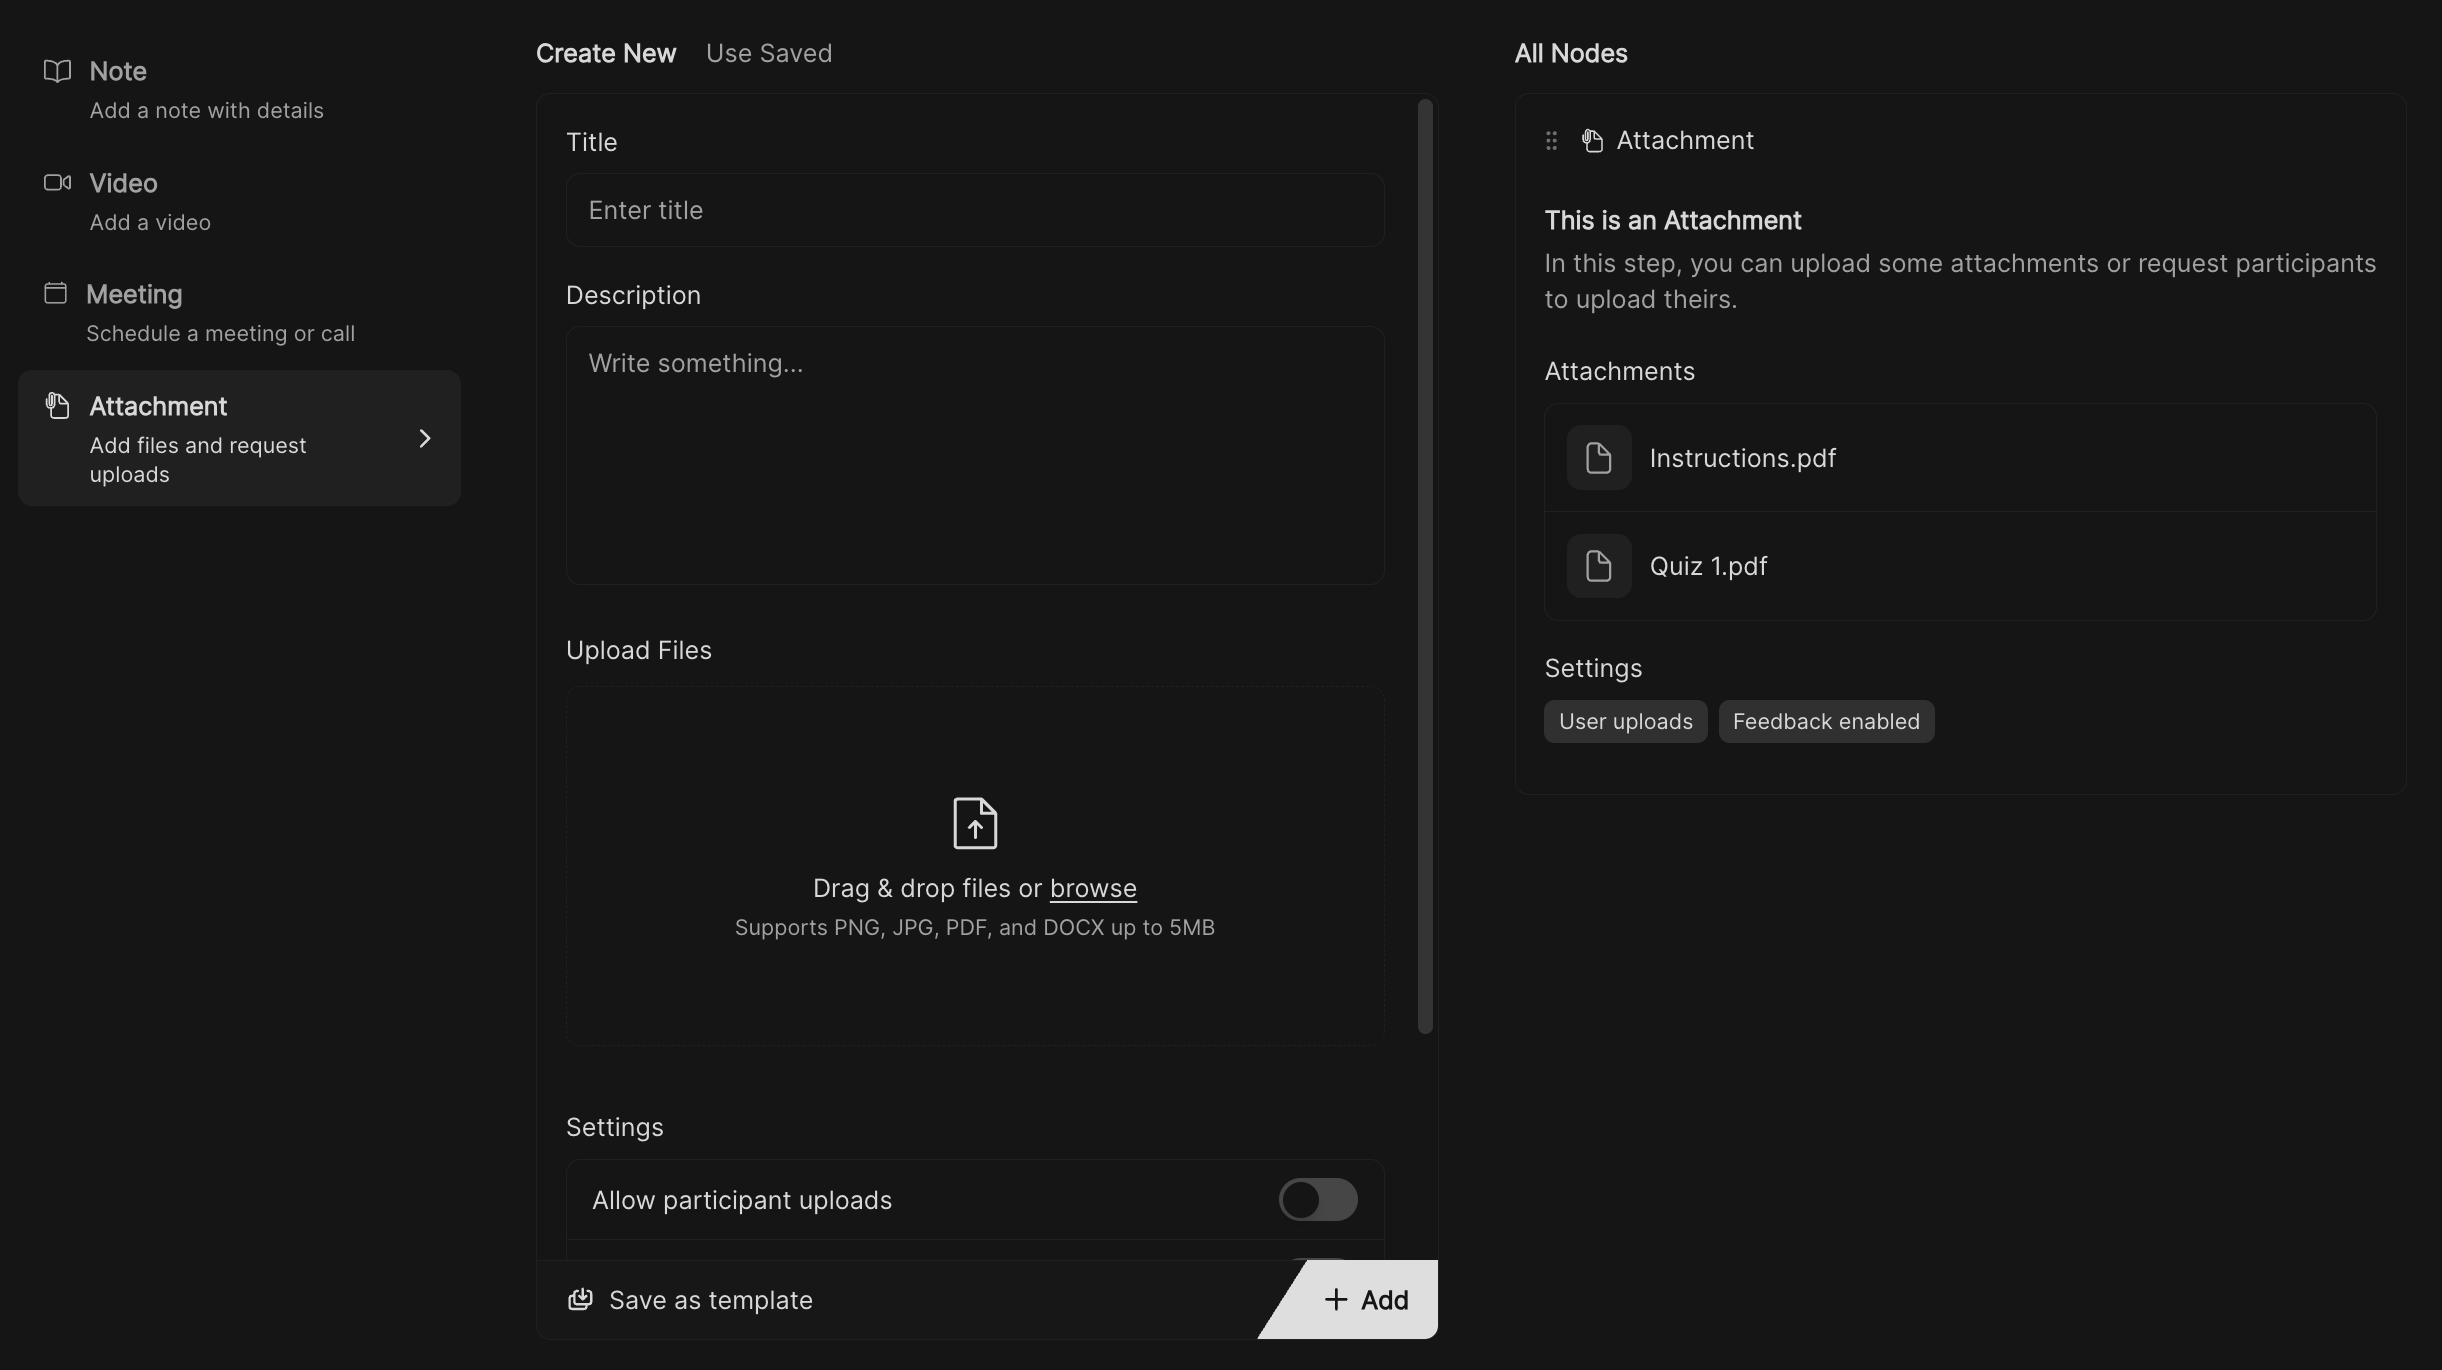2442x1370 pixels.
Task: Click the Feedback enabled tag
Action: (x=1825, y=722)
